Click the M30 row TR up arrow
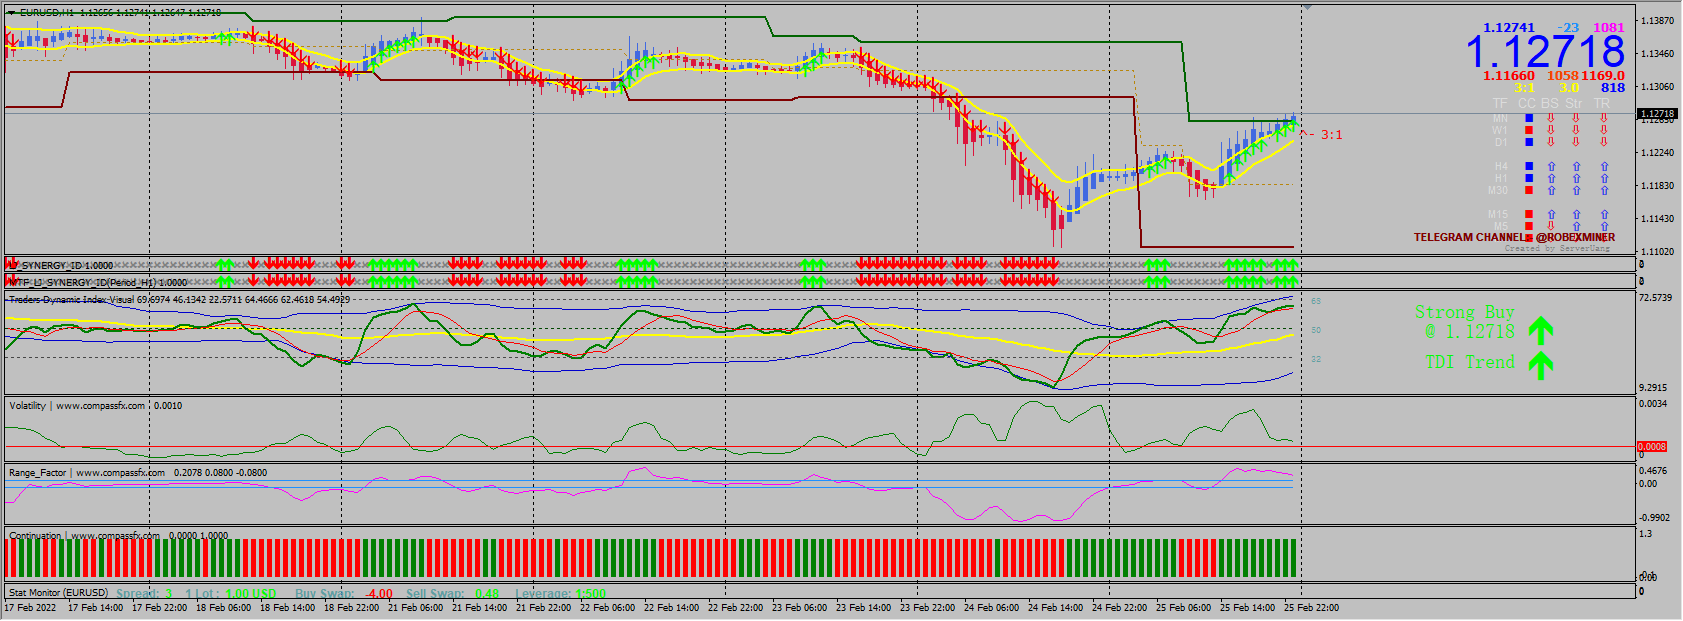Screen dimensions: 1683x621 point(1604,190)
